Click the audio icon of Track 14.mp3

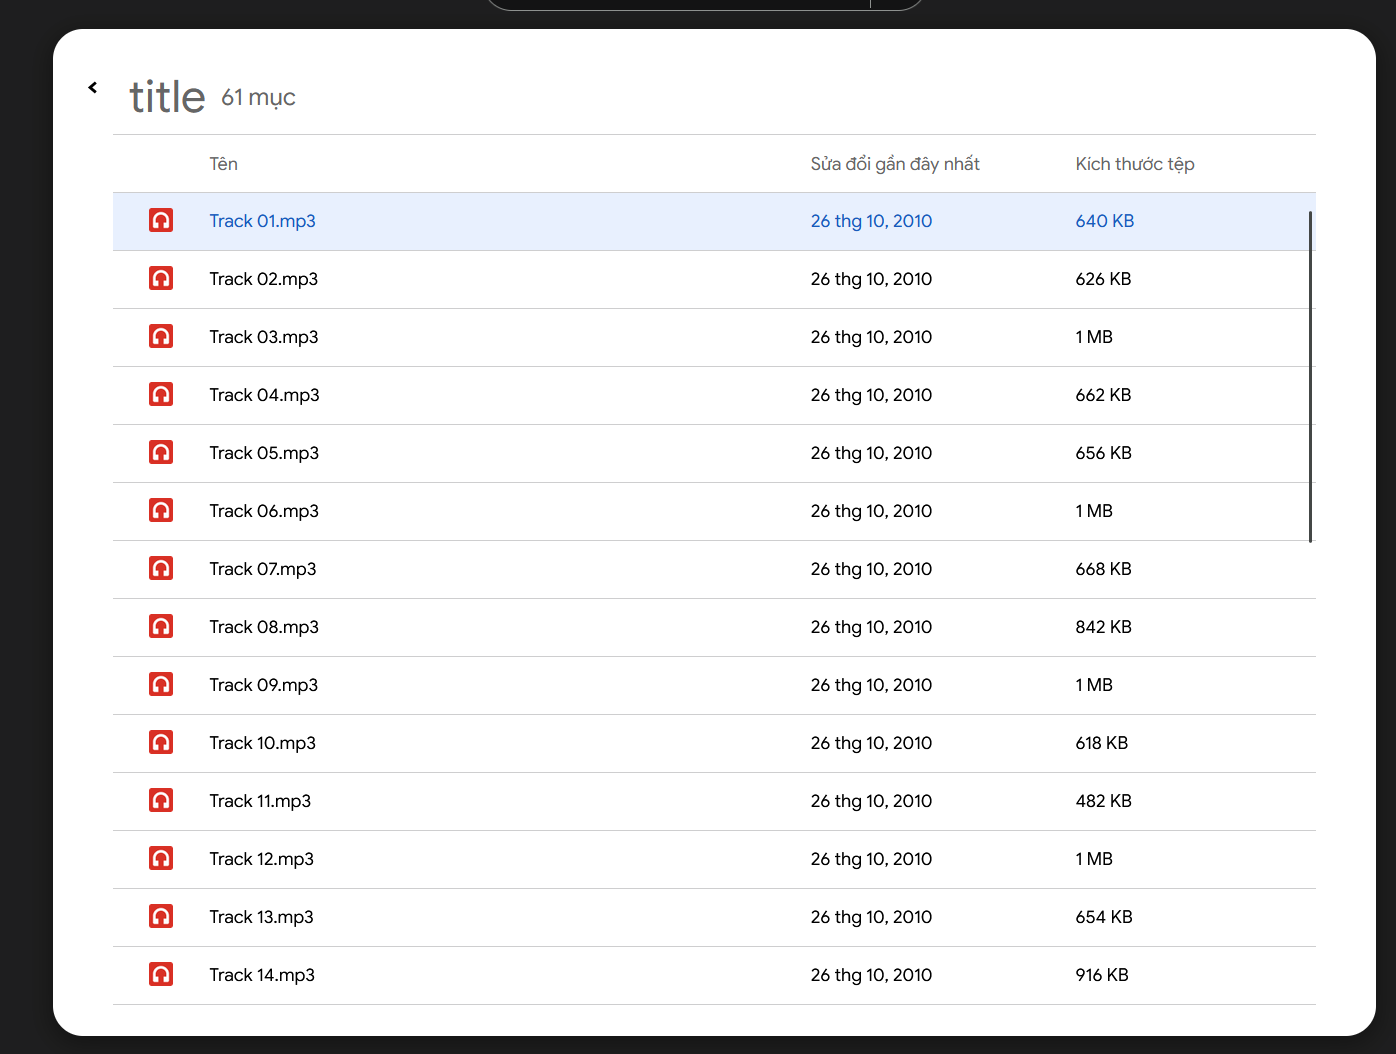pyautogui.click(x=161, y=975)
